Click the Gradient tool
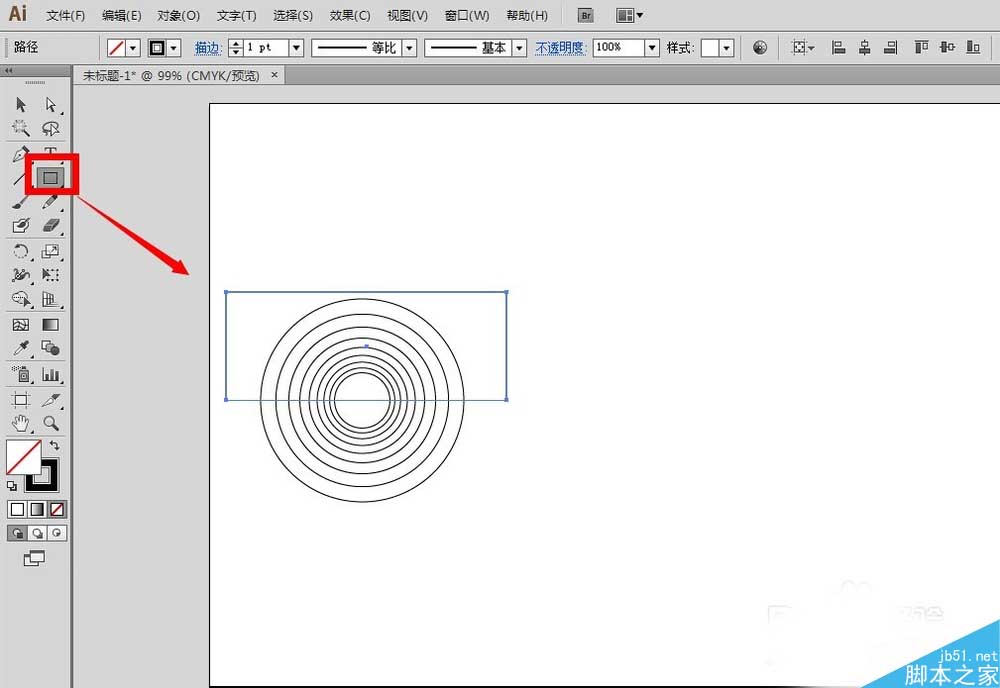Screen dimensions: 1000x688 click(x=50, y=325)
